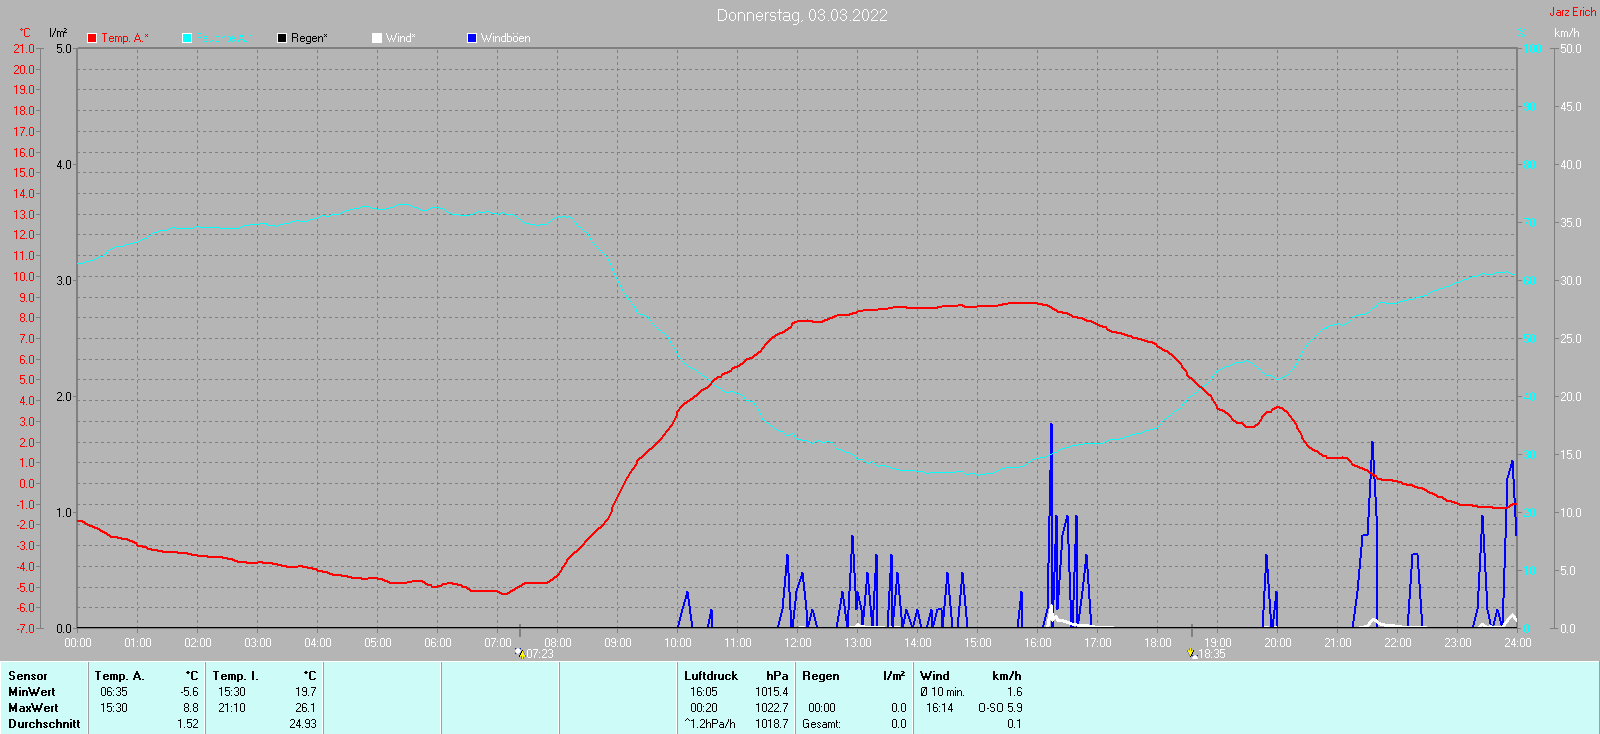Click the 24:00 label on the time axis

point(1518,643)
